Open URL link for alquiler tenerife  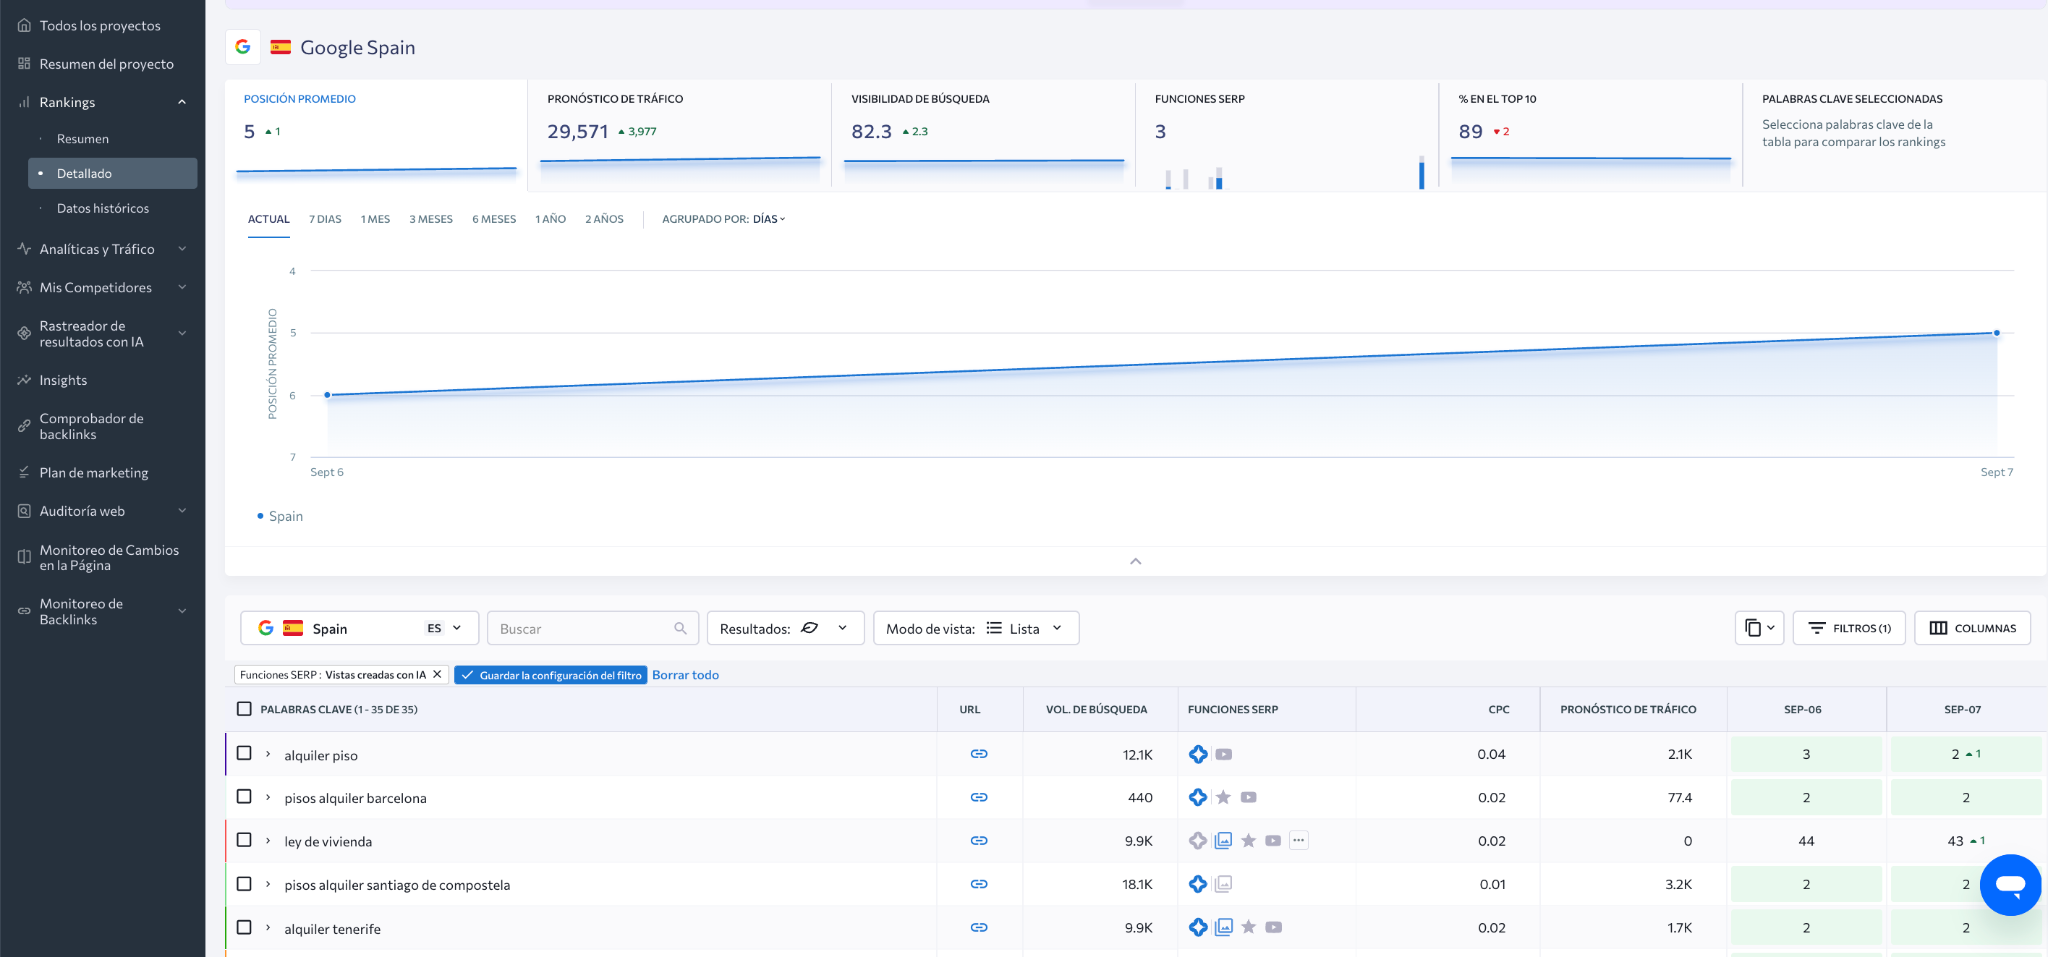979,928
